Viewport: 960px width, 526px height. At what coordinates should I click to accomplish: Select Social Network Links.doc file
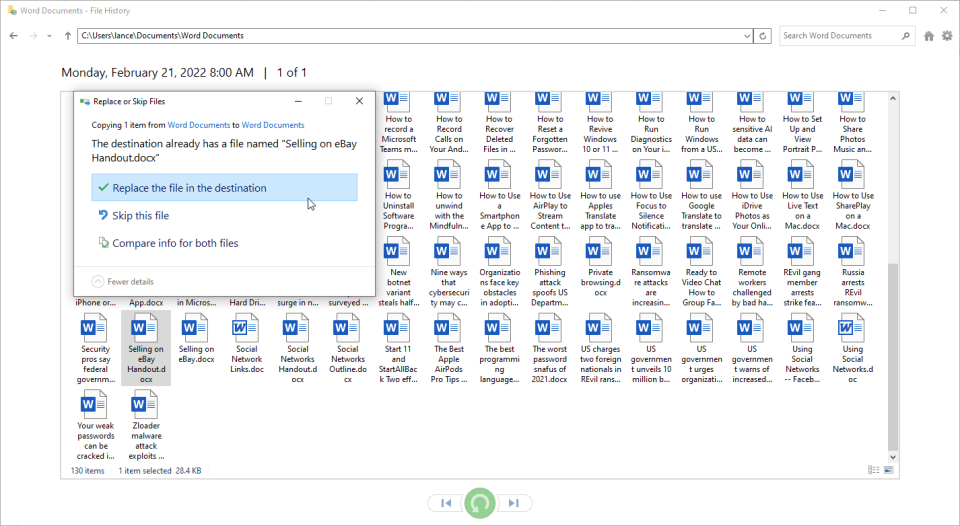[x=247, y=343]
